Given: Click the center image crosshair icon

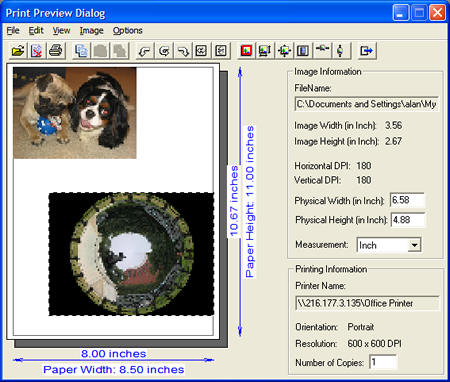Looking at the screenshot, I should click(x=284, y=51).
